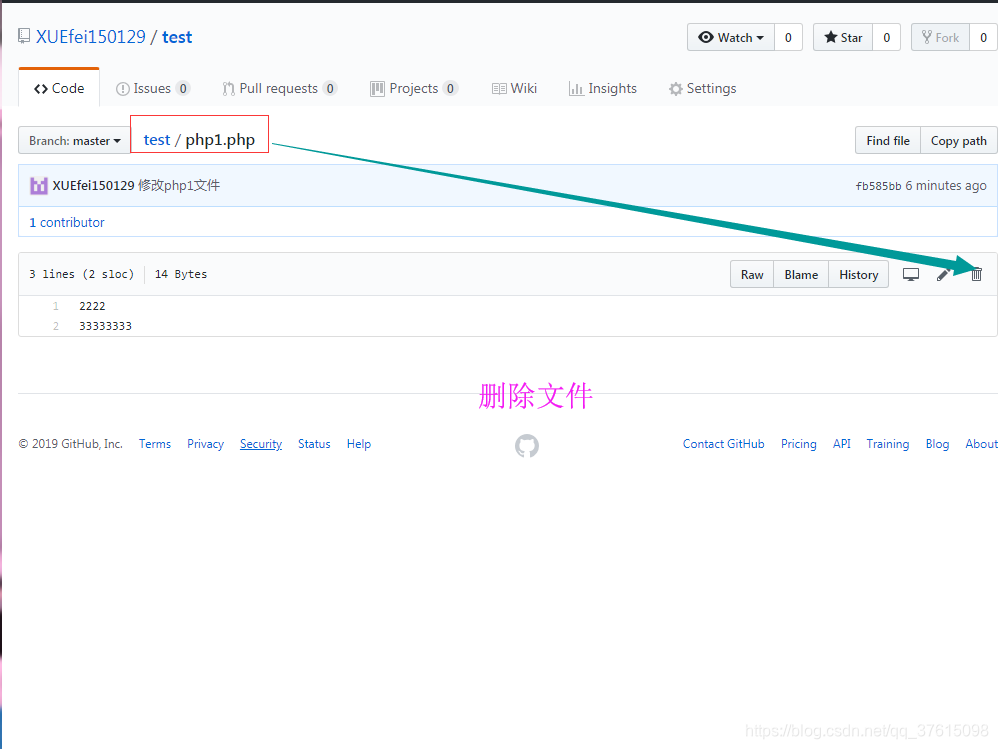Viewport: 998px width, 749px height.
Task: Click the 14 Bytes file size text
Action: pyautogui.click(x=181, y=274)
